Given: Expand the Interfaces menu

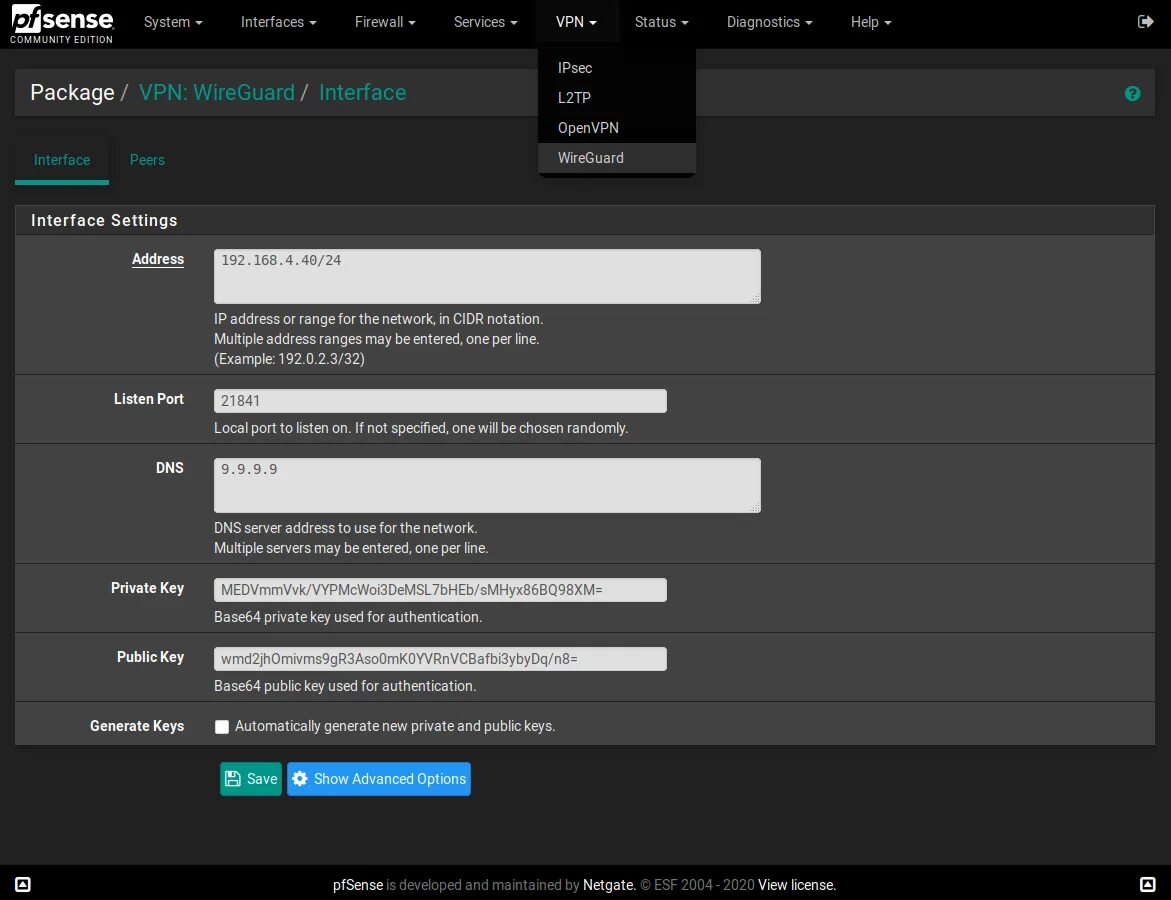Looking at the screenshot, I should tap(279, 22).
